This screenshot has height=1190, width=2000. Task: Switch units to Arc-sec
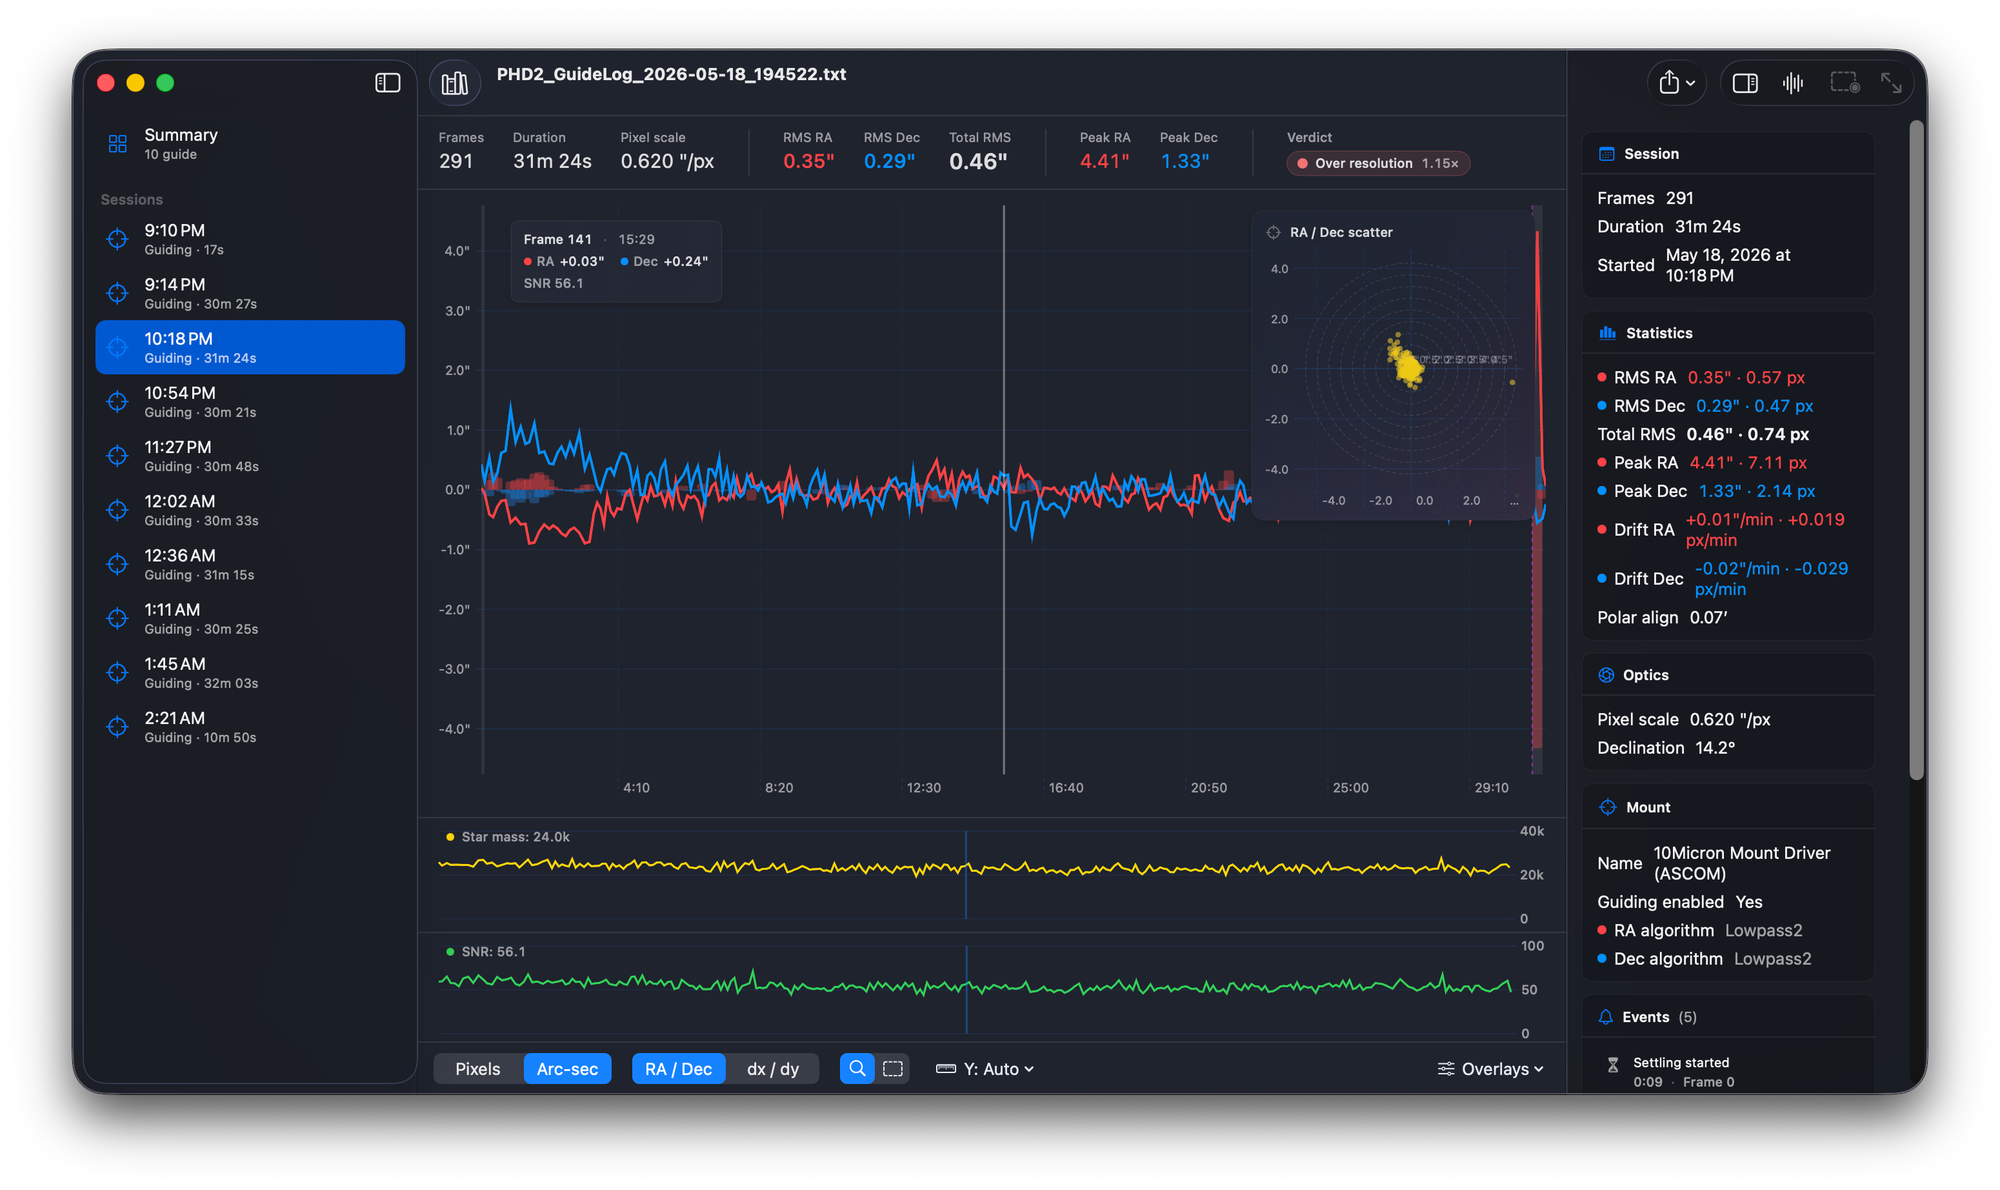point(567,1069)
